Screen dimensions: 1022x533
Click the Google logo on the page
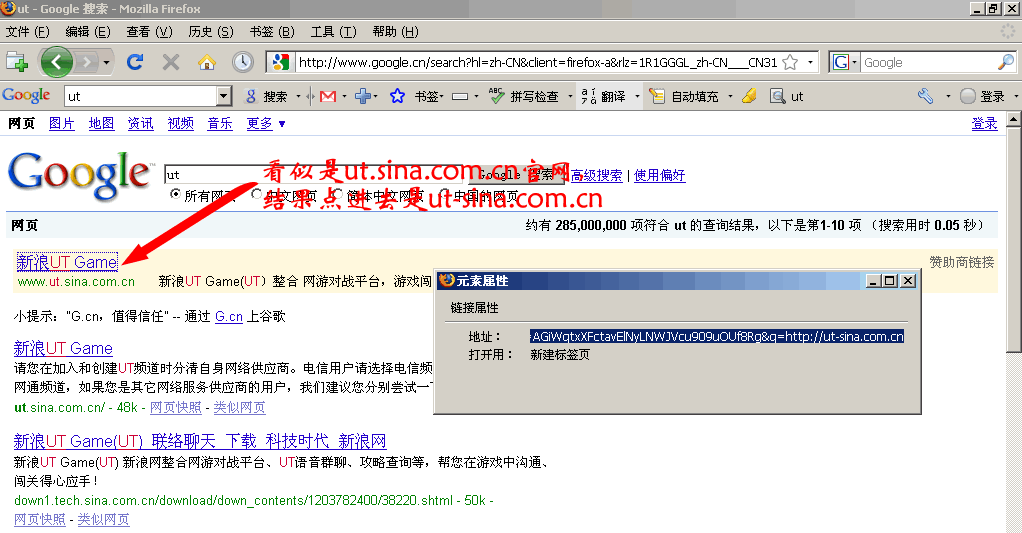80,175
